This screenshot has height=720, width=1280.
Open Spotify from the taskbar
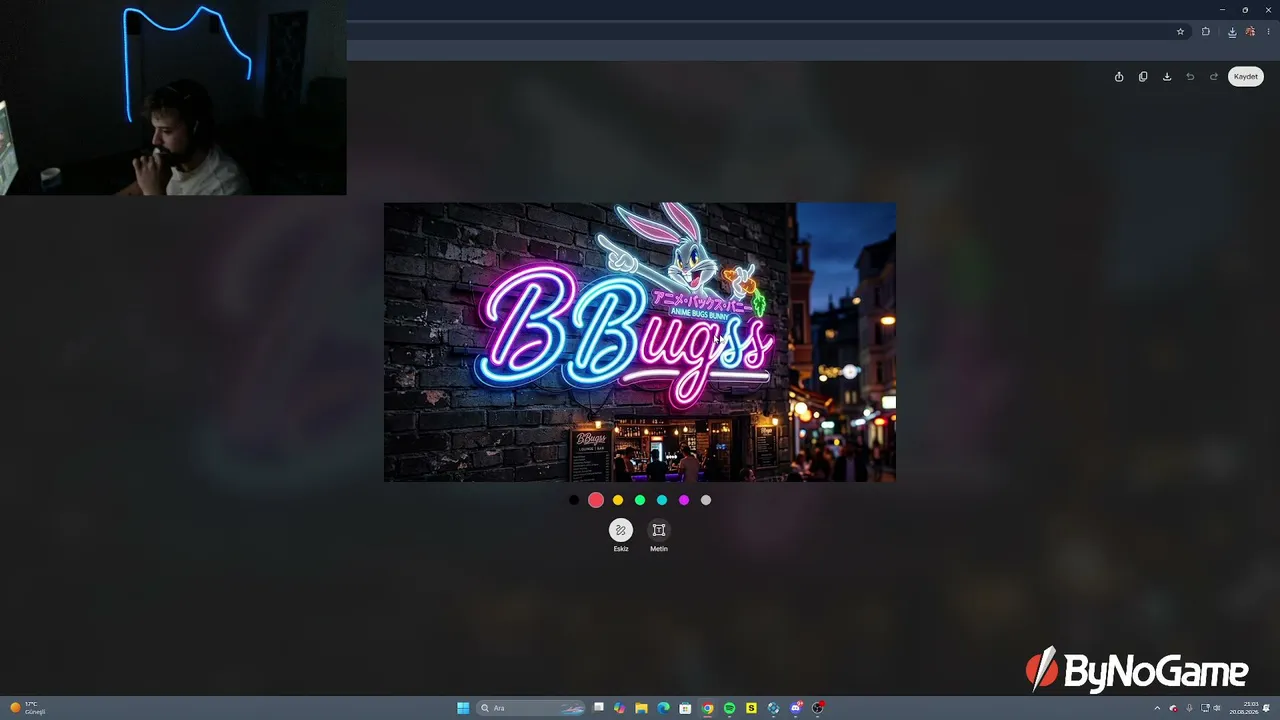click(x=729, y=708)
